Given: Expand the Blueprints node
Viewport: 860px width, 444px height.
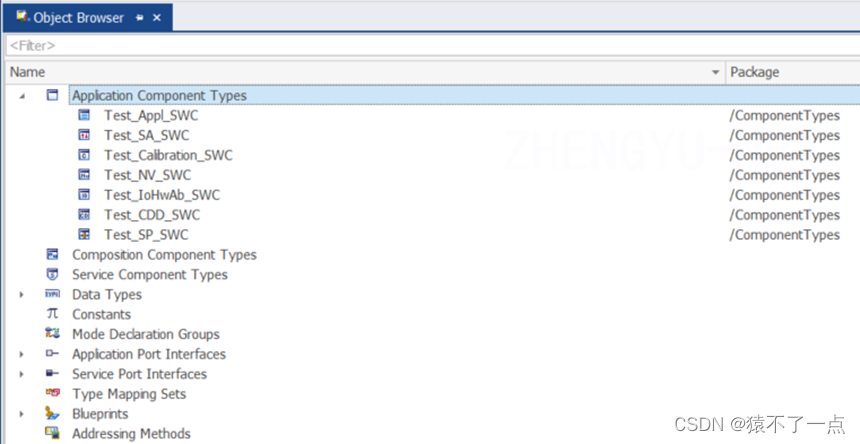Looking at the screenshot, I should click(22, 413).
